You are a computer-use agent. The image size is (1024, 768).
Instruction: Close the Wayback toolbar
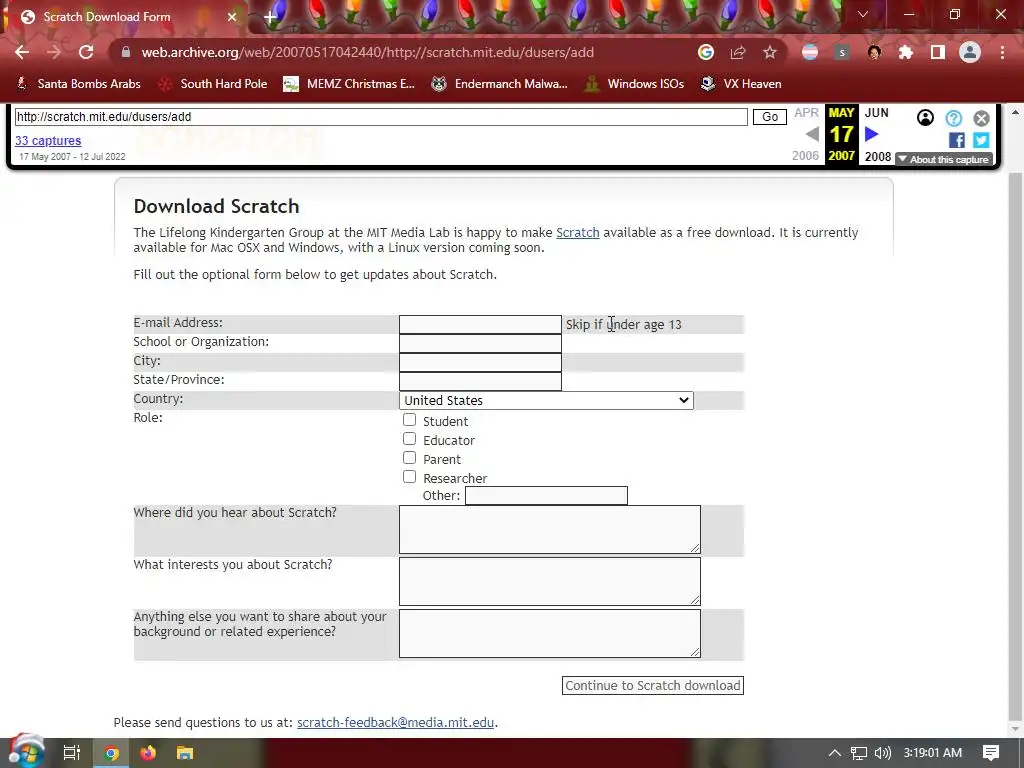tap(982, 118)
